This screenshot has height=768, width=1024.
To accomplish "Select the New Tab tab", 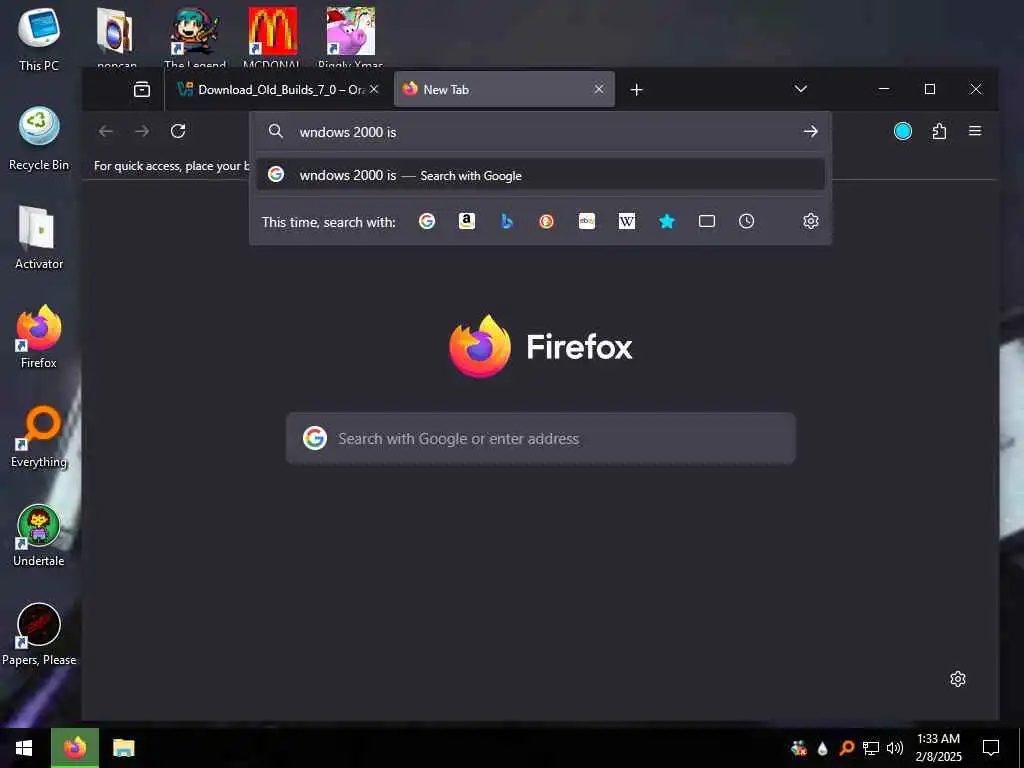I will (x=504, y=89).
